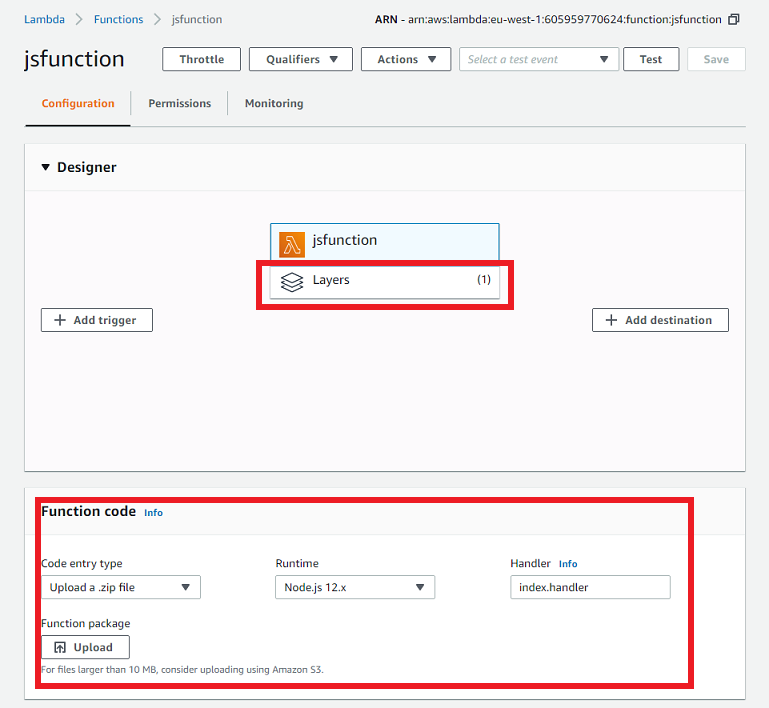Click the orange Lambda icon in jsfunction box
The image size is (769, 708).
[292, 245]
